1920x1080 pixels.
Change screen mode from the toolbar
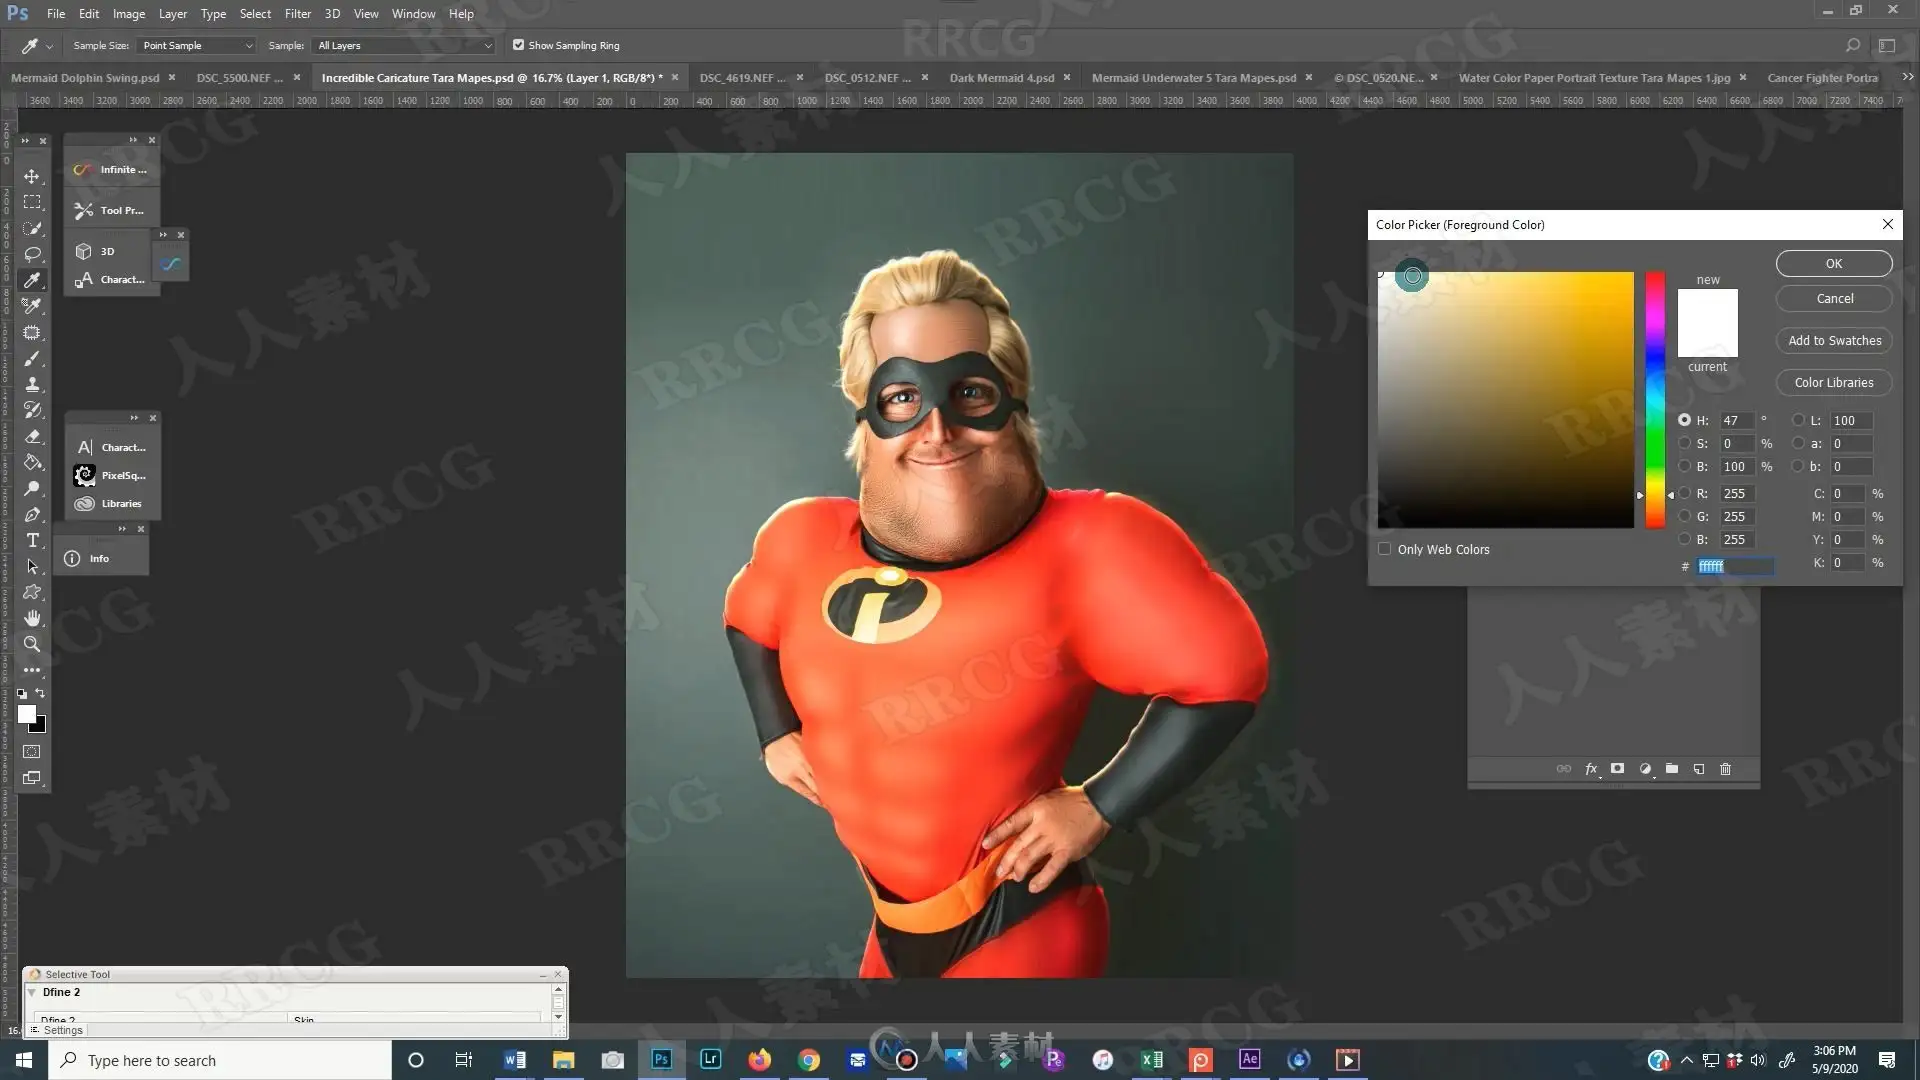point(32,778)
